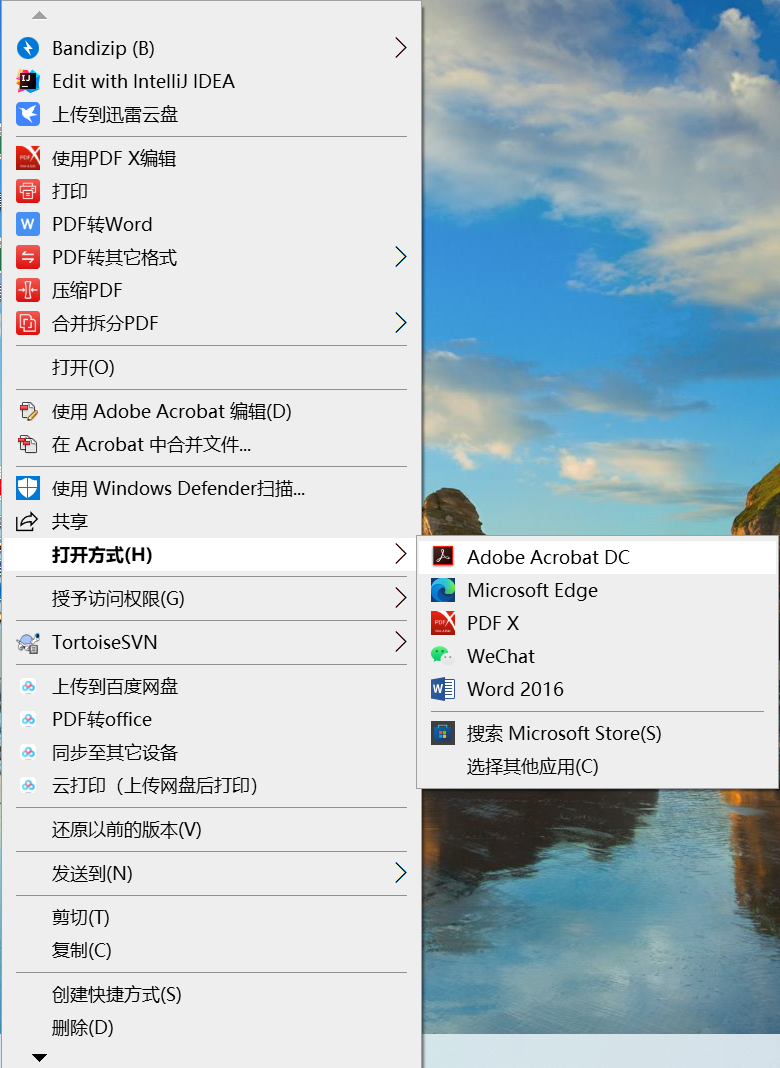Click the TortoiseSVN turtle icon
The height and width of the screenshot is (1068, 780).
(x=28, y=642)
